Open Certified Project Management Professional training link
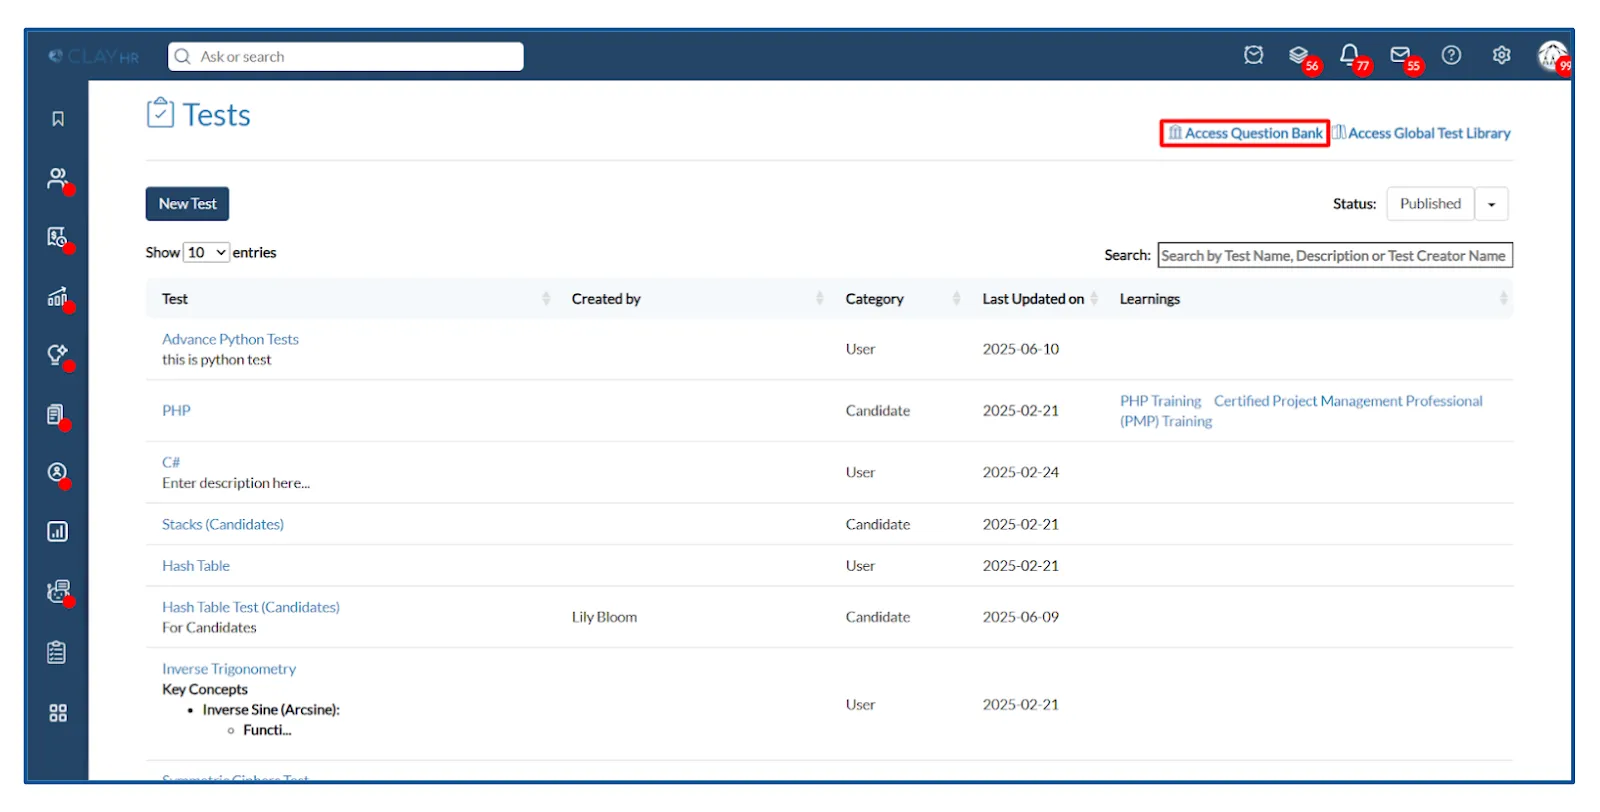The image size is (1600, 812). tap(1301, 411)
